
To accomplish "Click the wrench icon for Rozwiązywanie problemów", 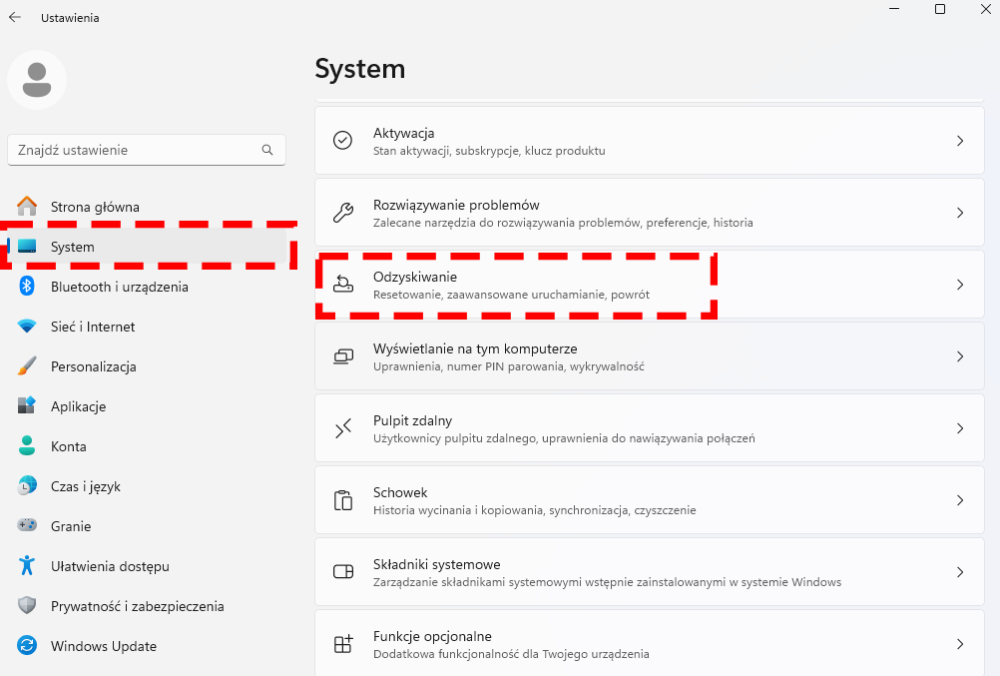I will [342, 212].
